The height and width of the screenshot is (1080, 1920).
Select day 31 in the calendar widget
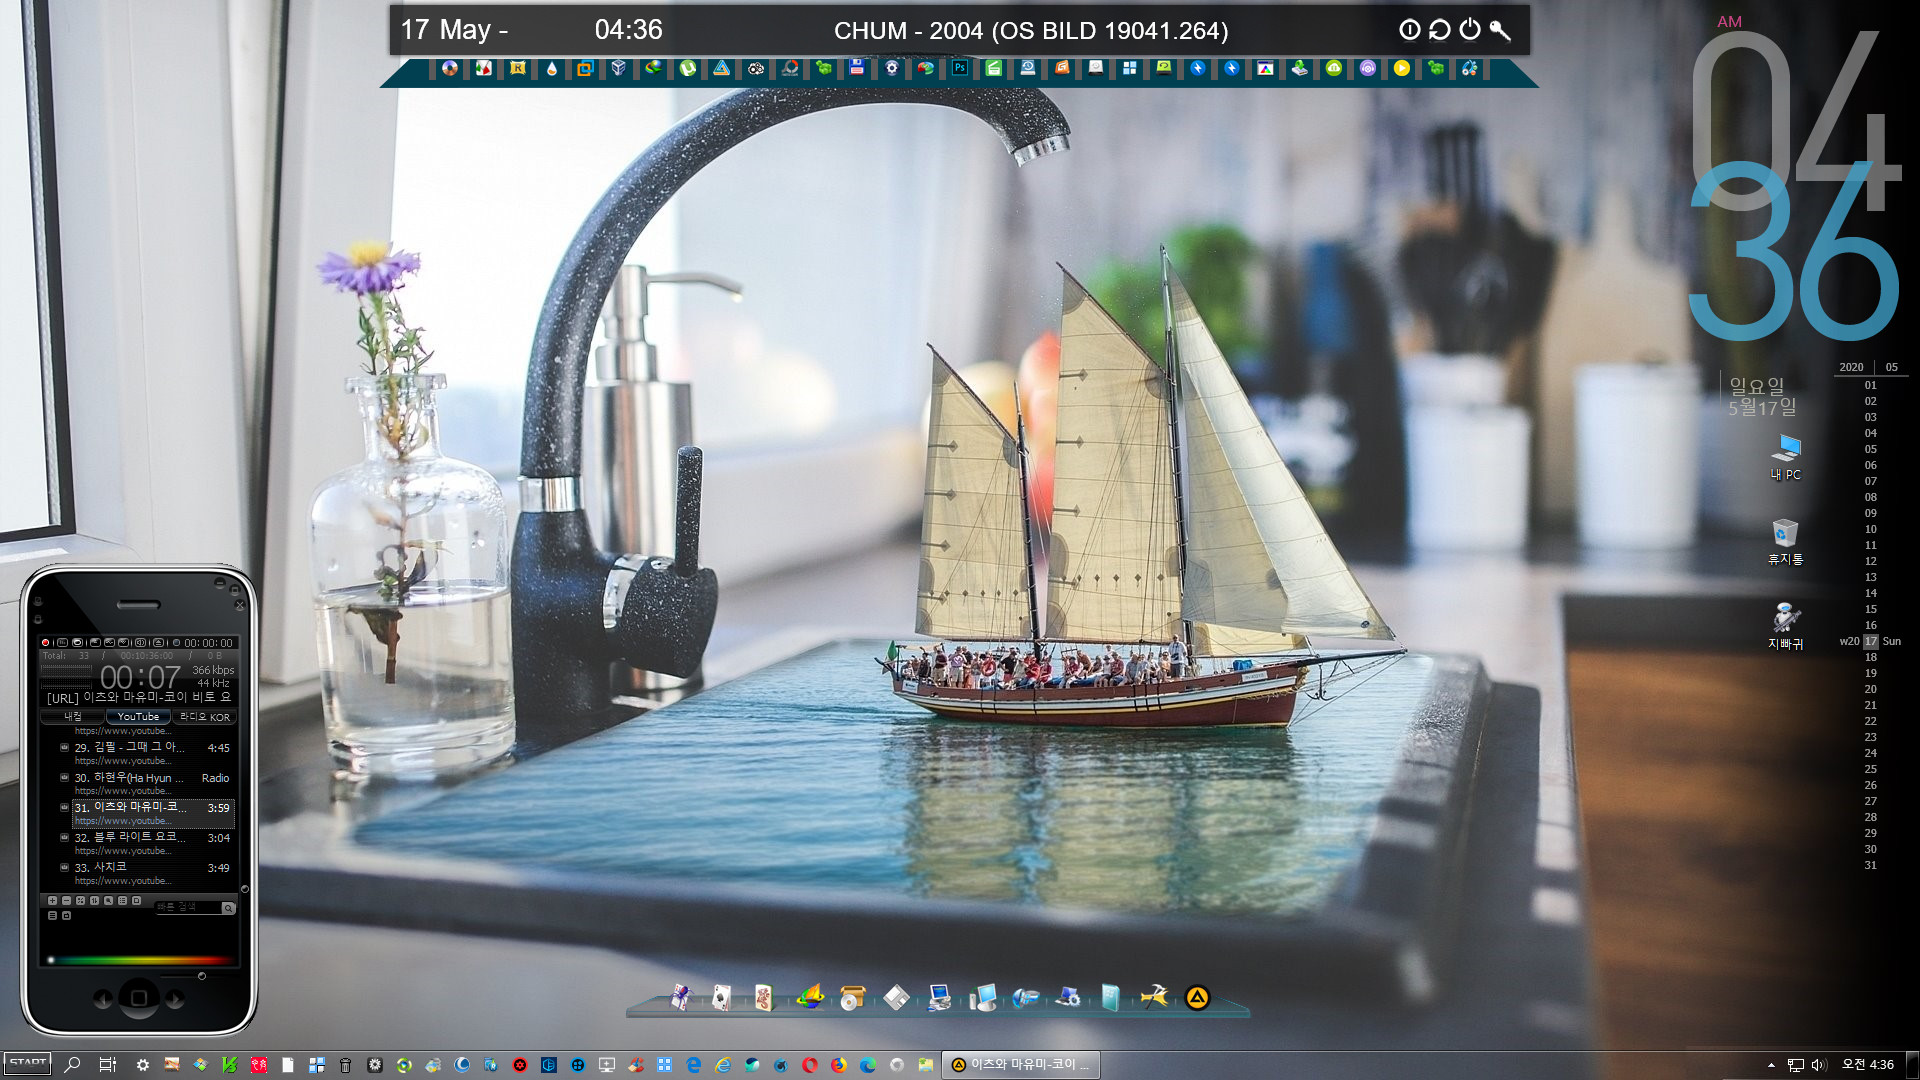(x=1870, y=865)
